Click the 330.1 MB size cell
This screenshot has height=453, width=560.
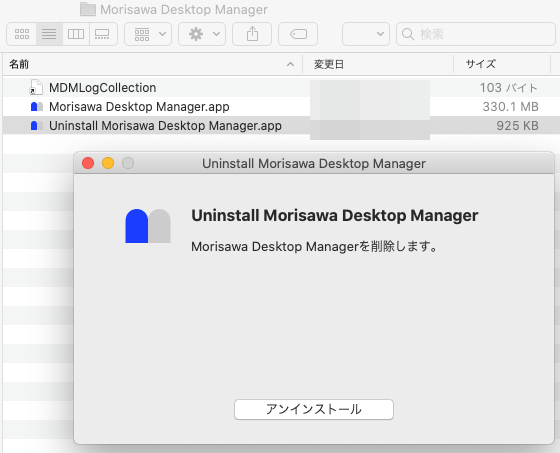[x=510, y=106]
